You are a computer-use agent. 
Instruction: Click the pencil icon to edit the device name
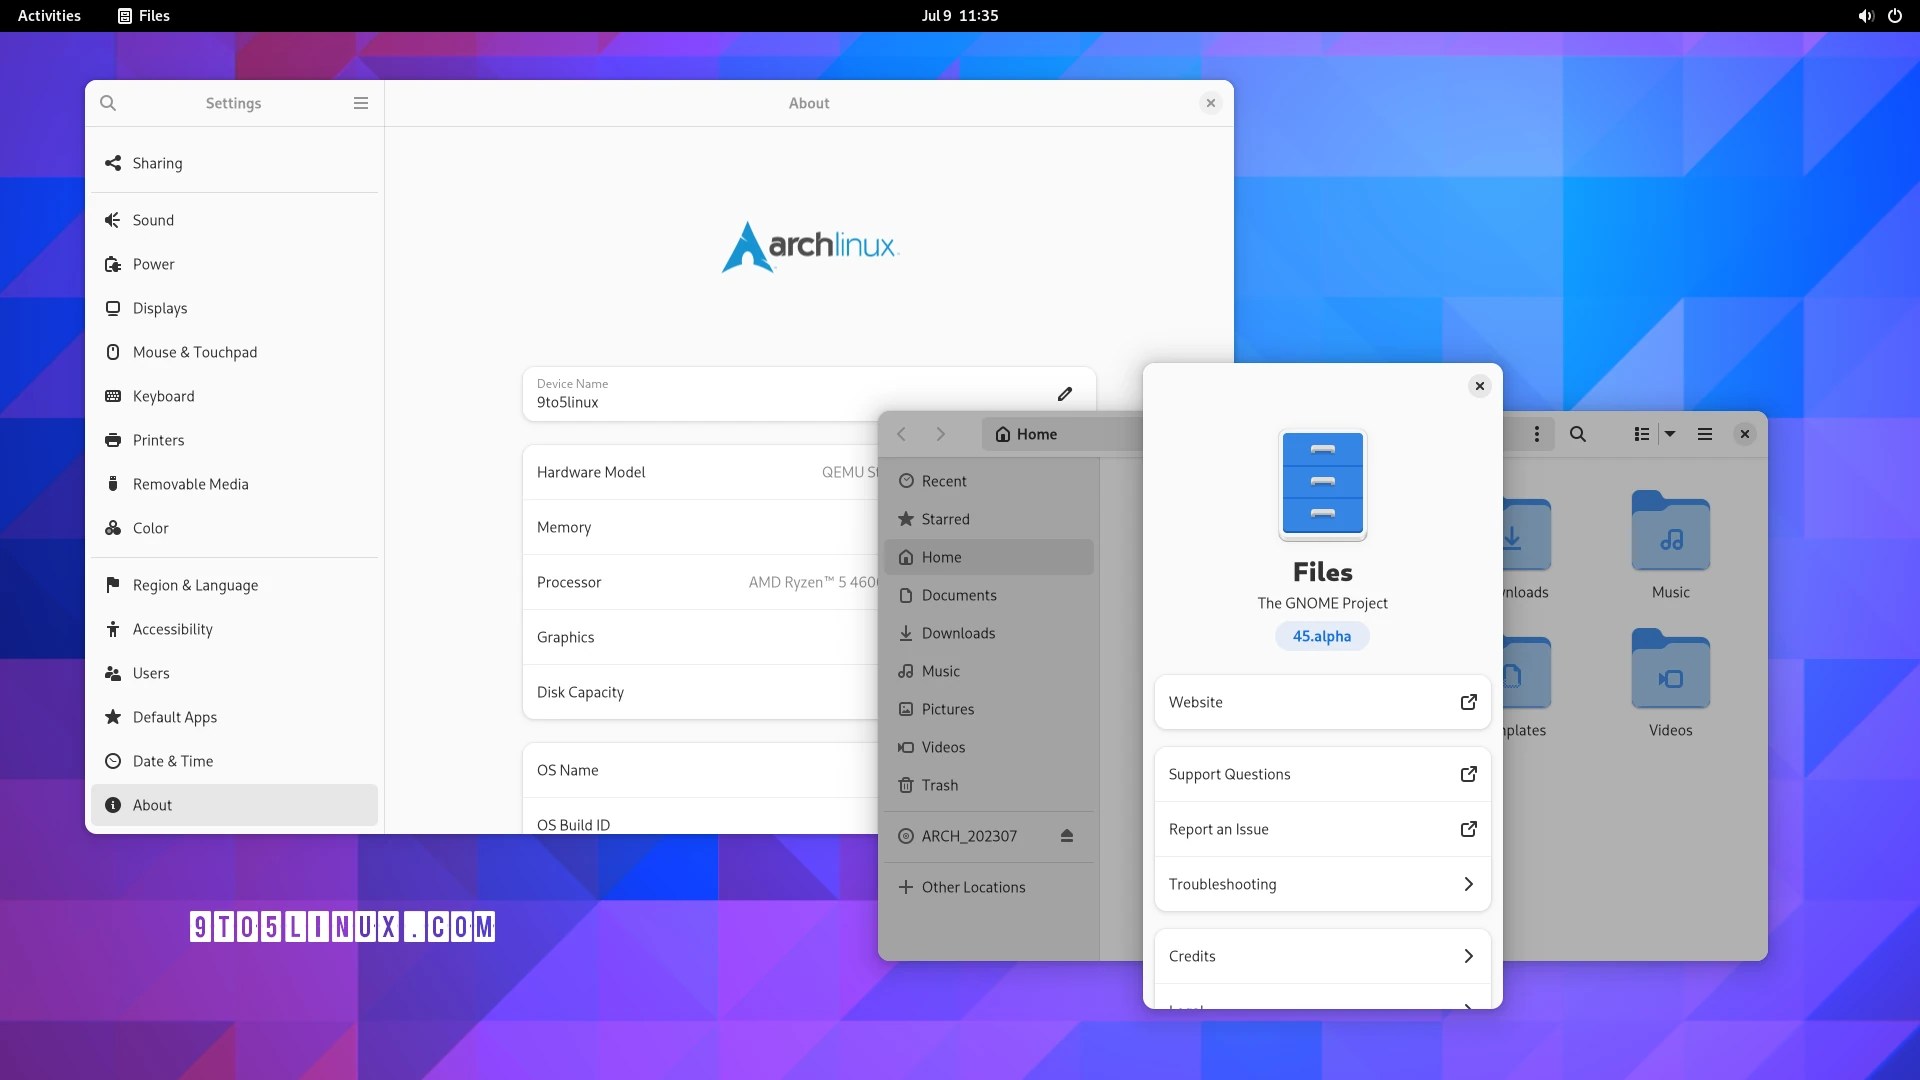tap(1065, 394)
